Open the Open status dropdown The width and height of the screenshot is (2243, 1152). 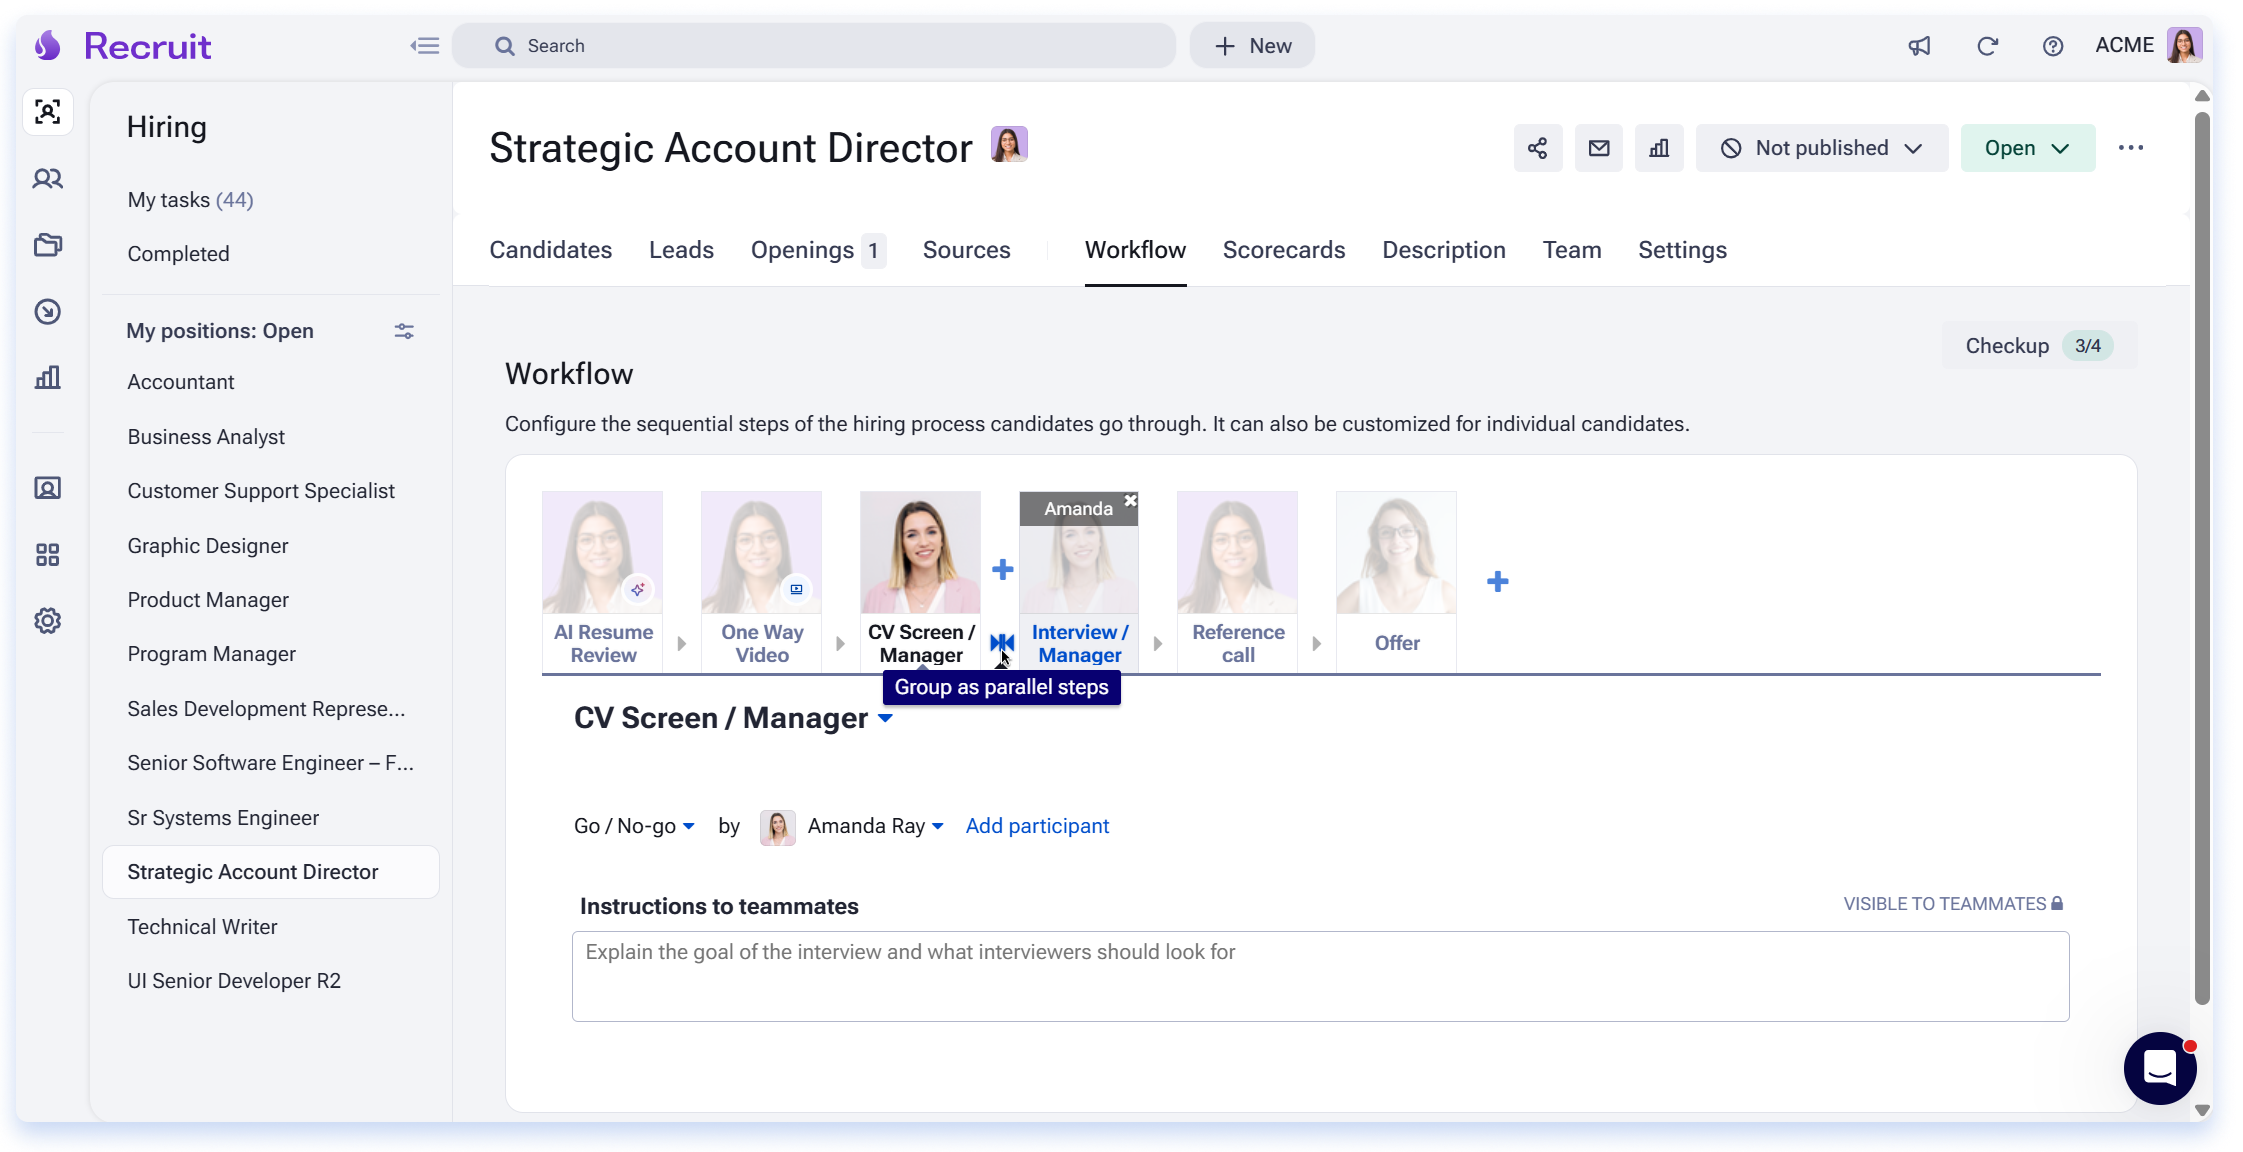tap(2027, 148)
